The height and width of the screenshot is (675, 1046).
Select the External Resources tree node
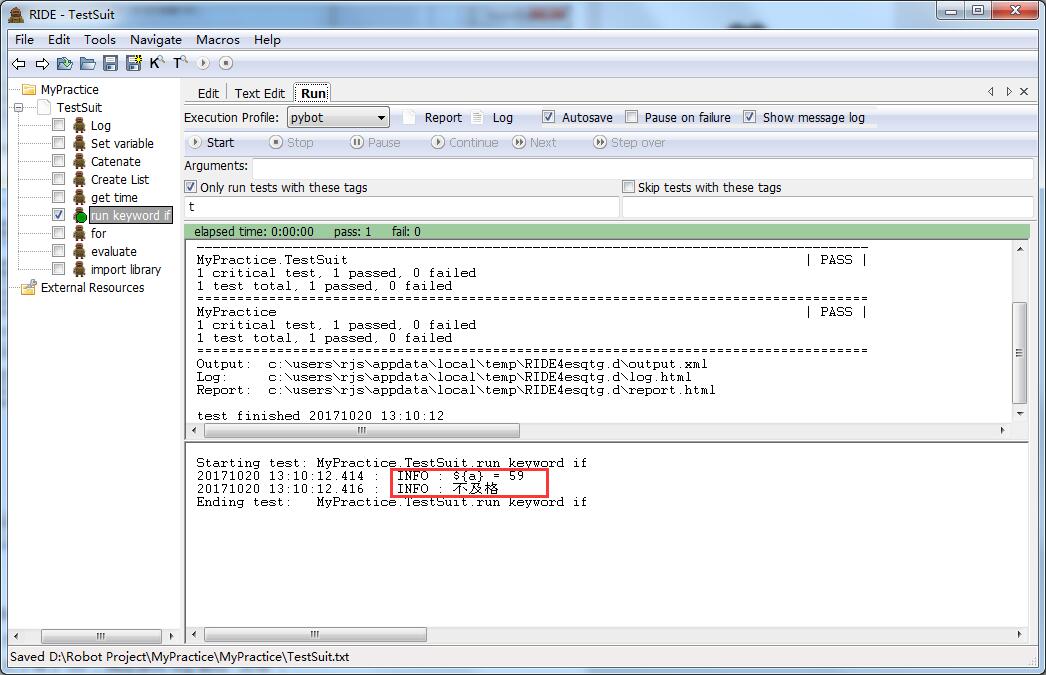(92, 288)
